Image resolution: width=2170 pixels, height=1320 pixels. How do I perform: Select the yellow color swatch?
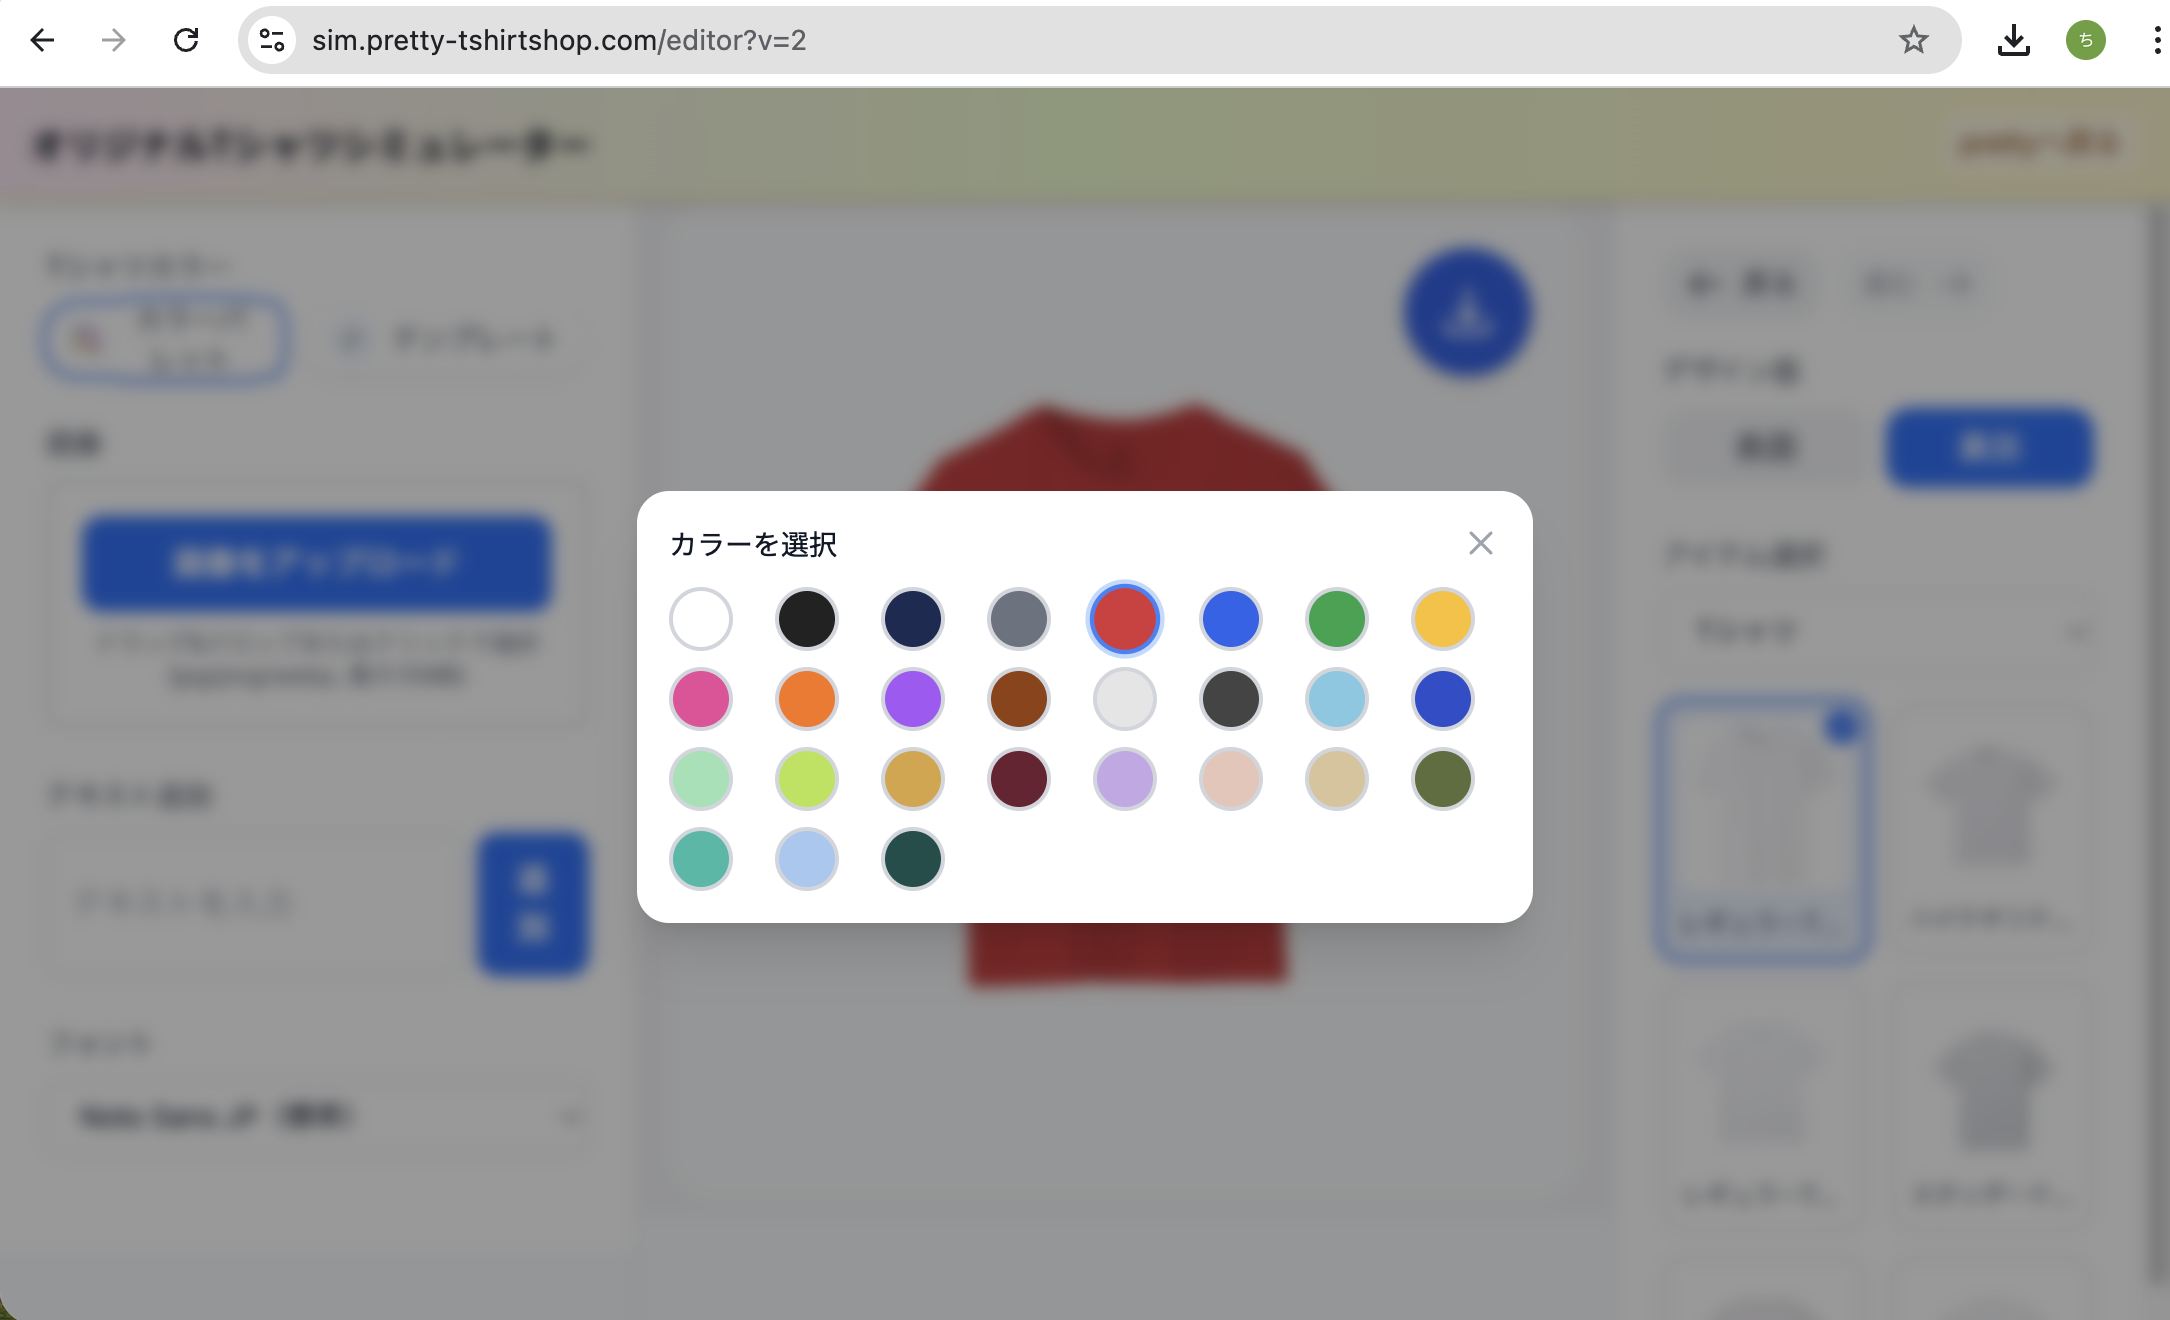tap(1443, 619)
